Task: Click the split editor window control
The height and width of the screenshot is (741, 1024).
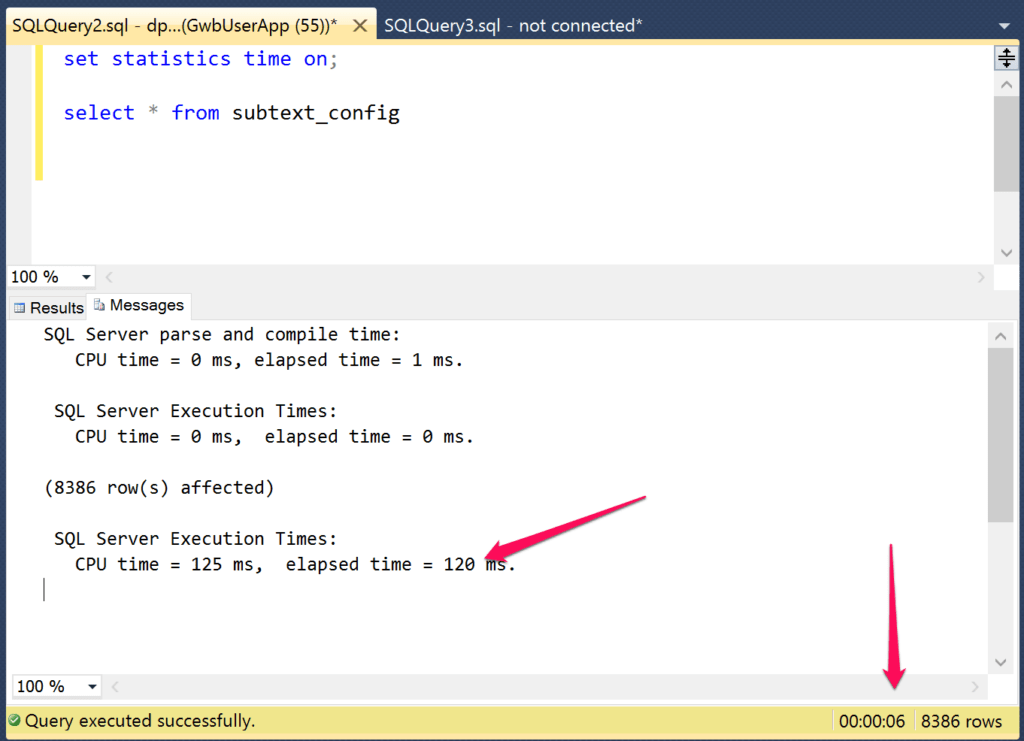Action: click(1006, 57)
